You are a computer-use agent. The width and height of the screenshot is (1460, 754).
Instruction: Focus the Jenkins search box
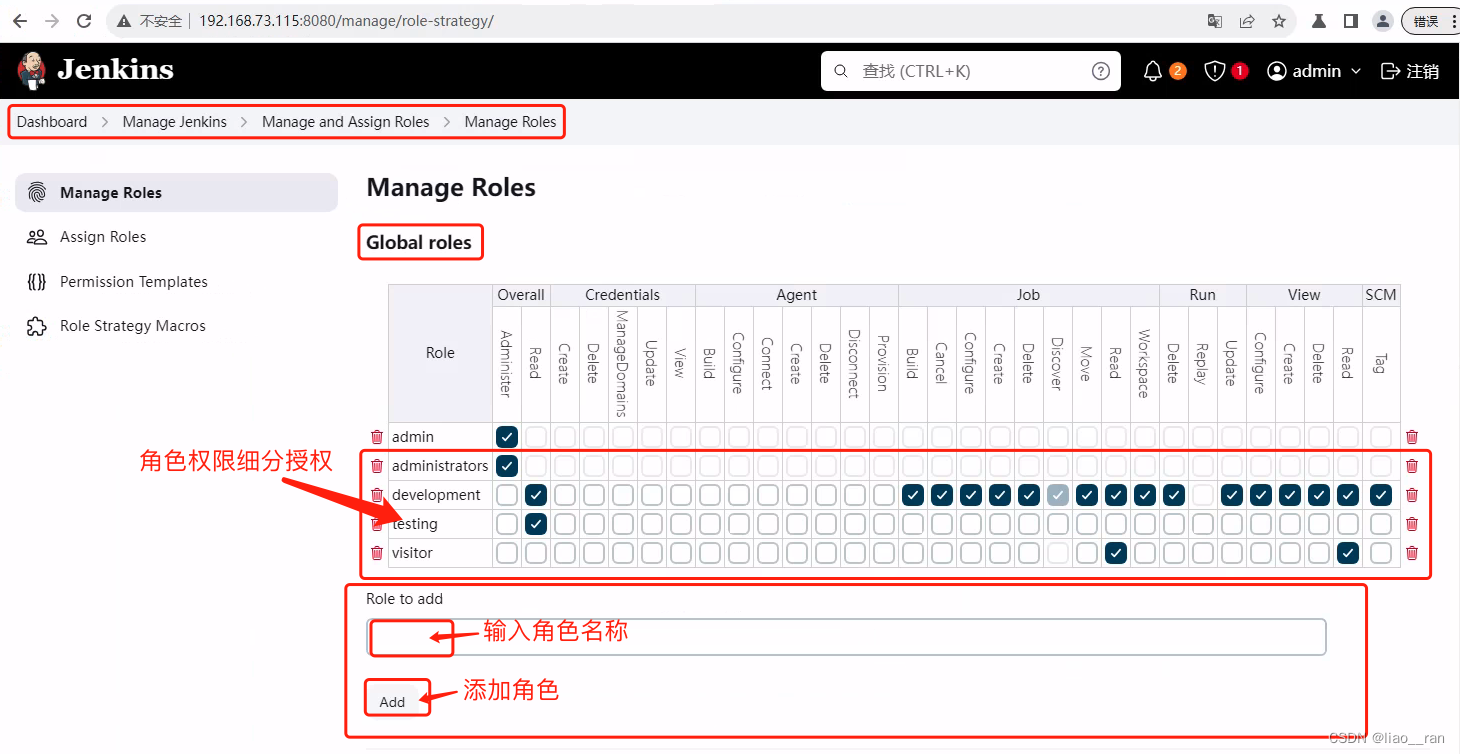pyautogui.click(x=970, y=71)
